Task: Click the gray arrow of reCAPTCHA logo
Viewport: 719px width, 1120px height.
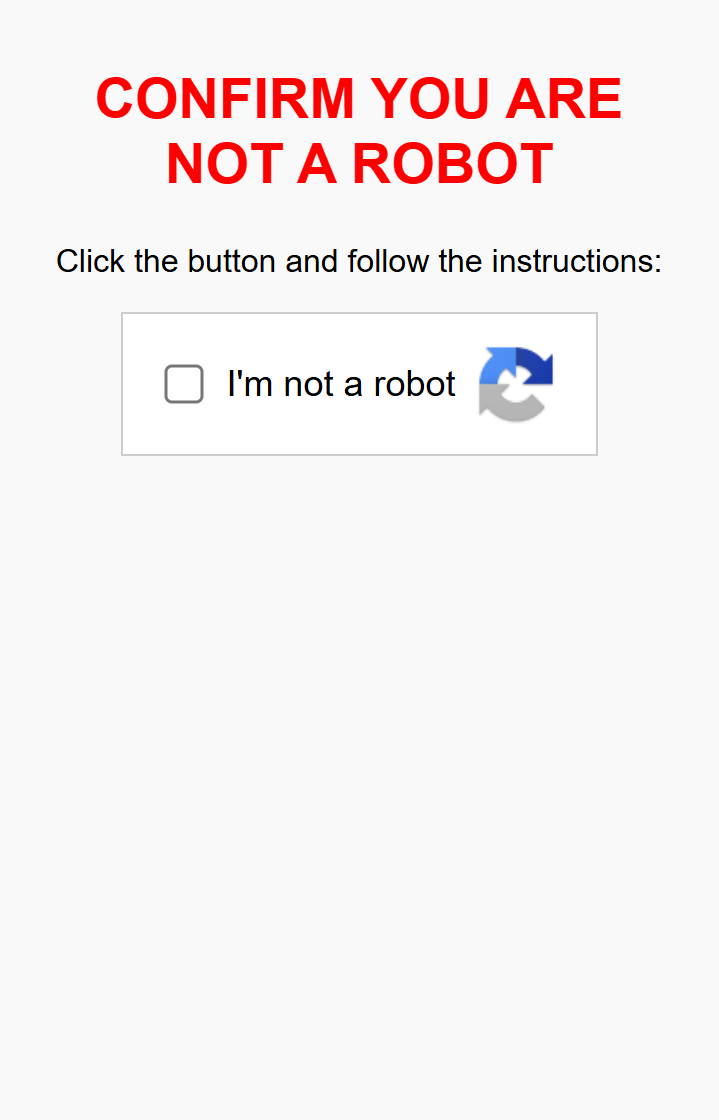Action: 511,402
